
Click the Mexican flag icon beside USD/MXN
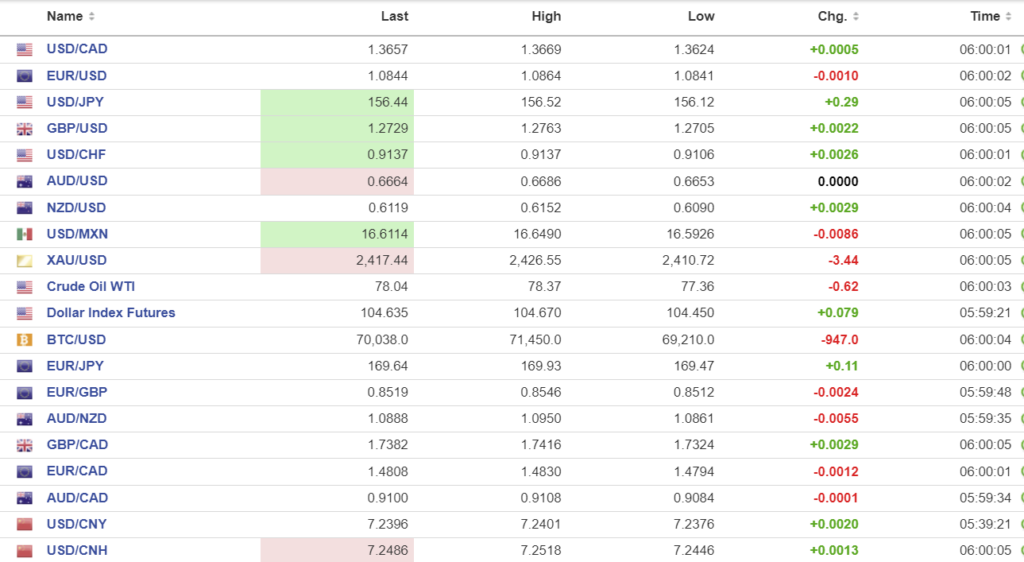pyautogui.click(x=25, y=234)
